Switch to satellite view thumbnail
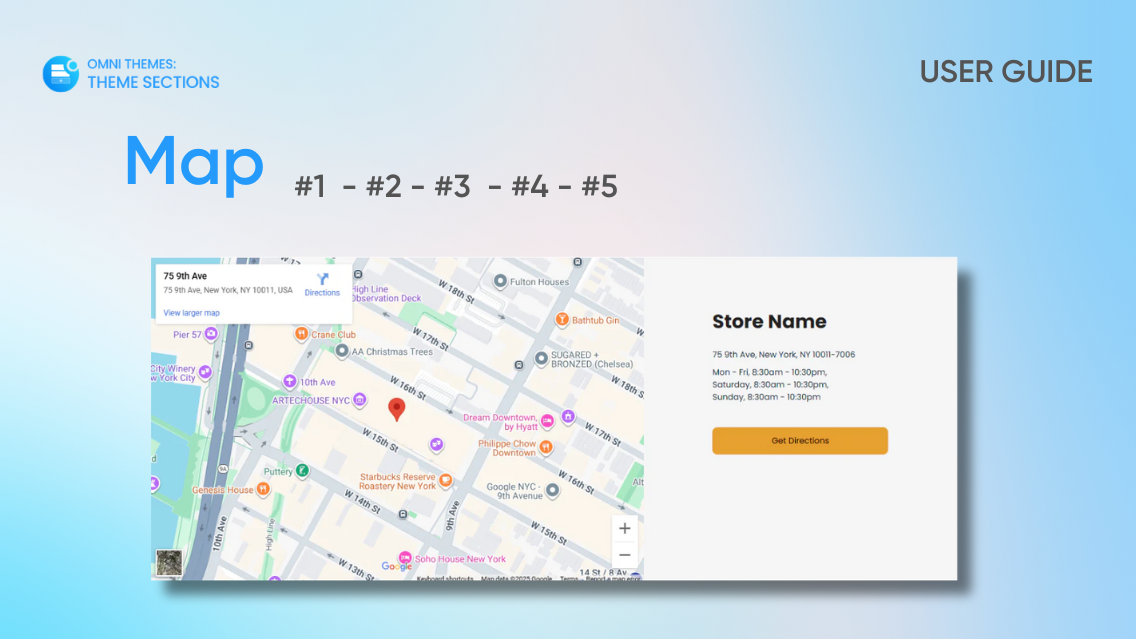1136x639 pixels. (169, 562)
